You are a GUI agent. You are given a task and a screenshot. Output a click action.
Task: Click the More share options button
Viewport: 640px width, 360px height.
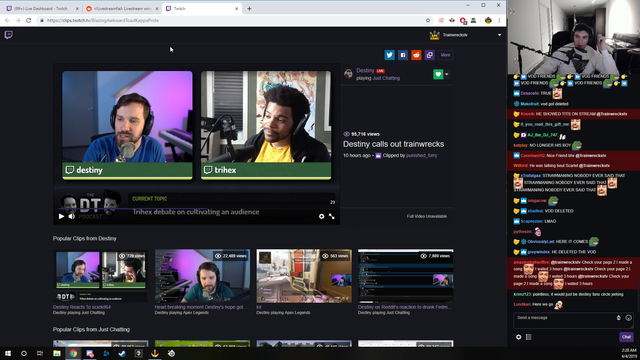(x=445, y=55)
